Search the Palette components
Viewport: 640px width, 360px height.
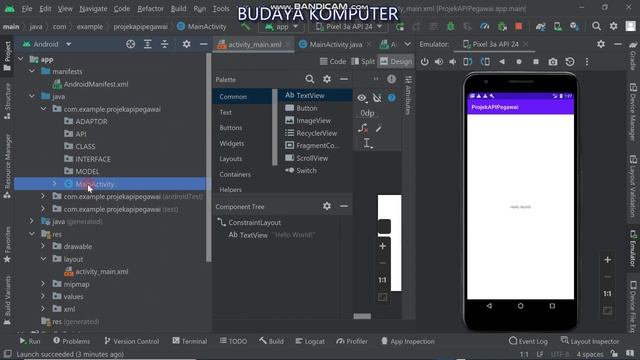click(x=310, y=79)
